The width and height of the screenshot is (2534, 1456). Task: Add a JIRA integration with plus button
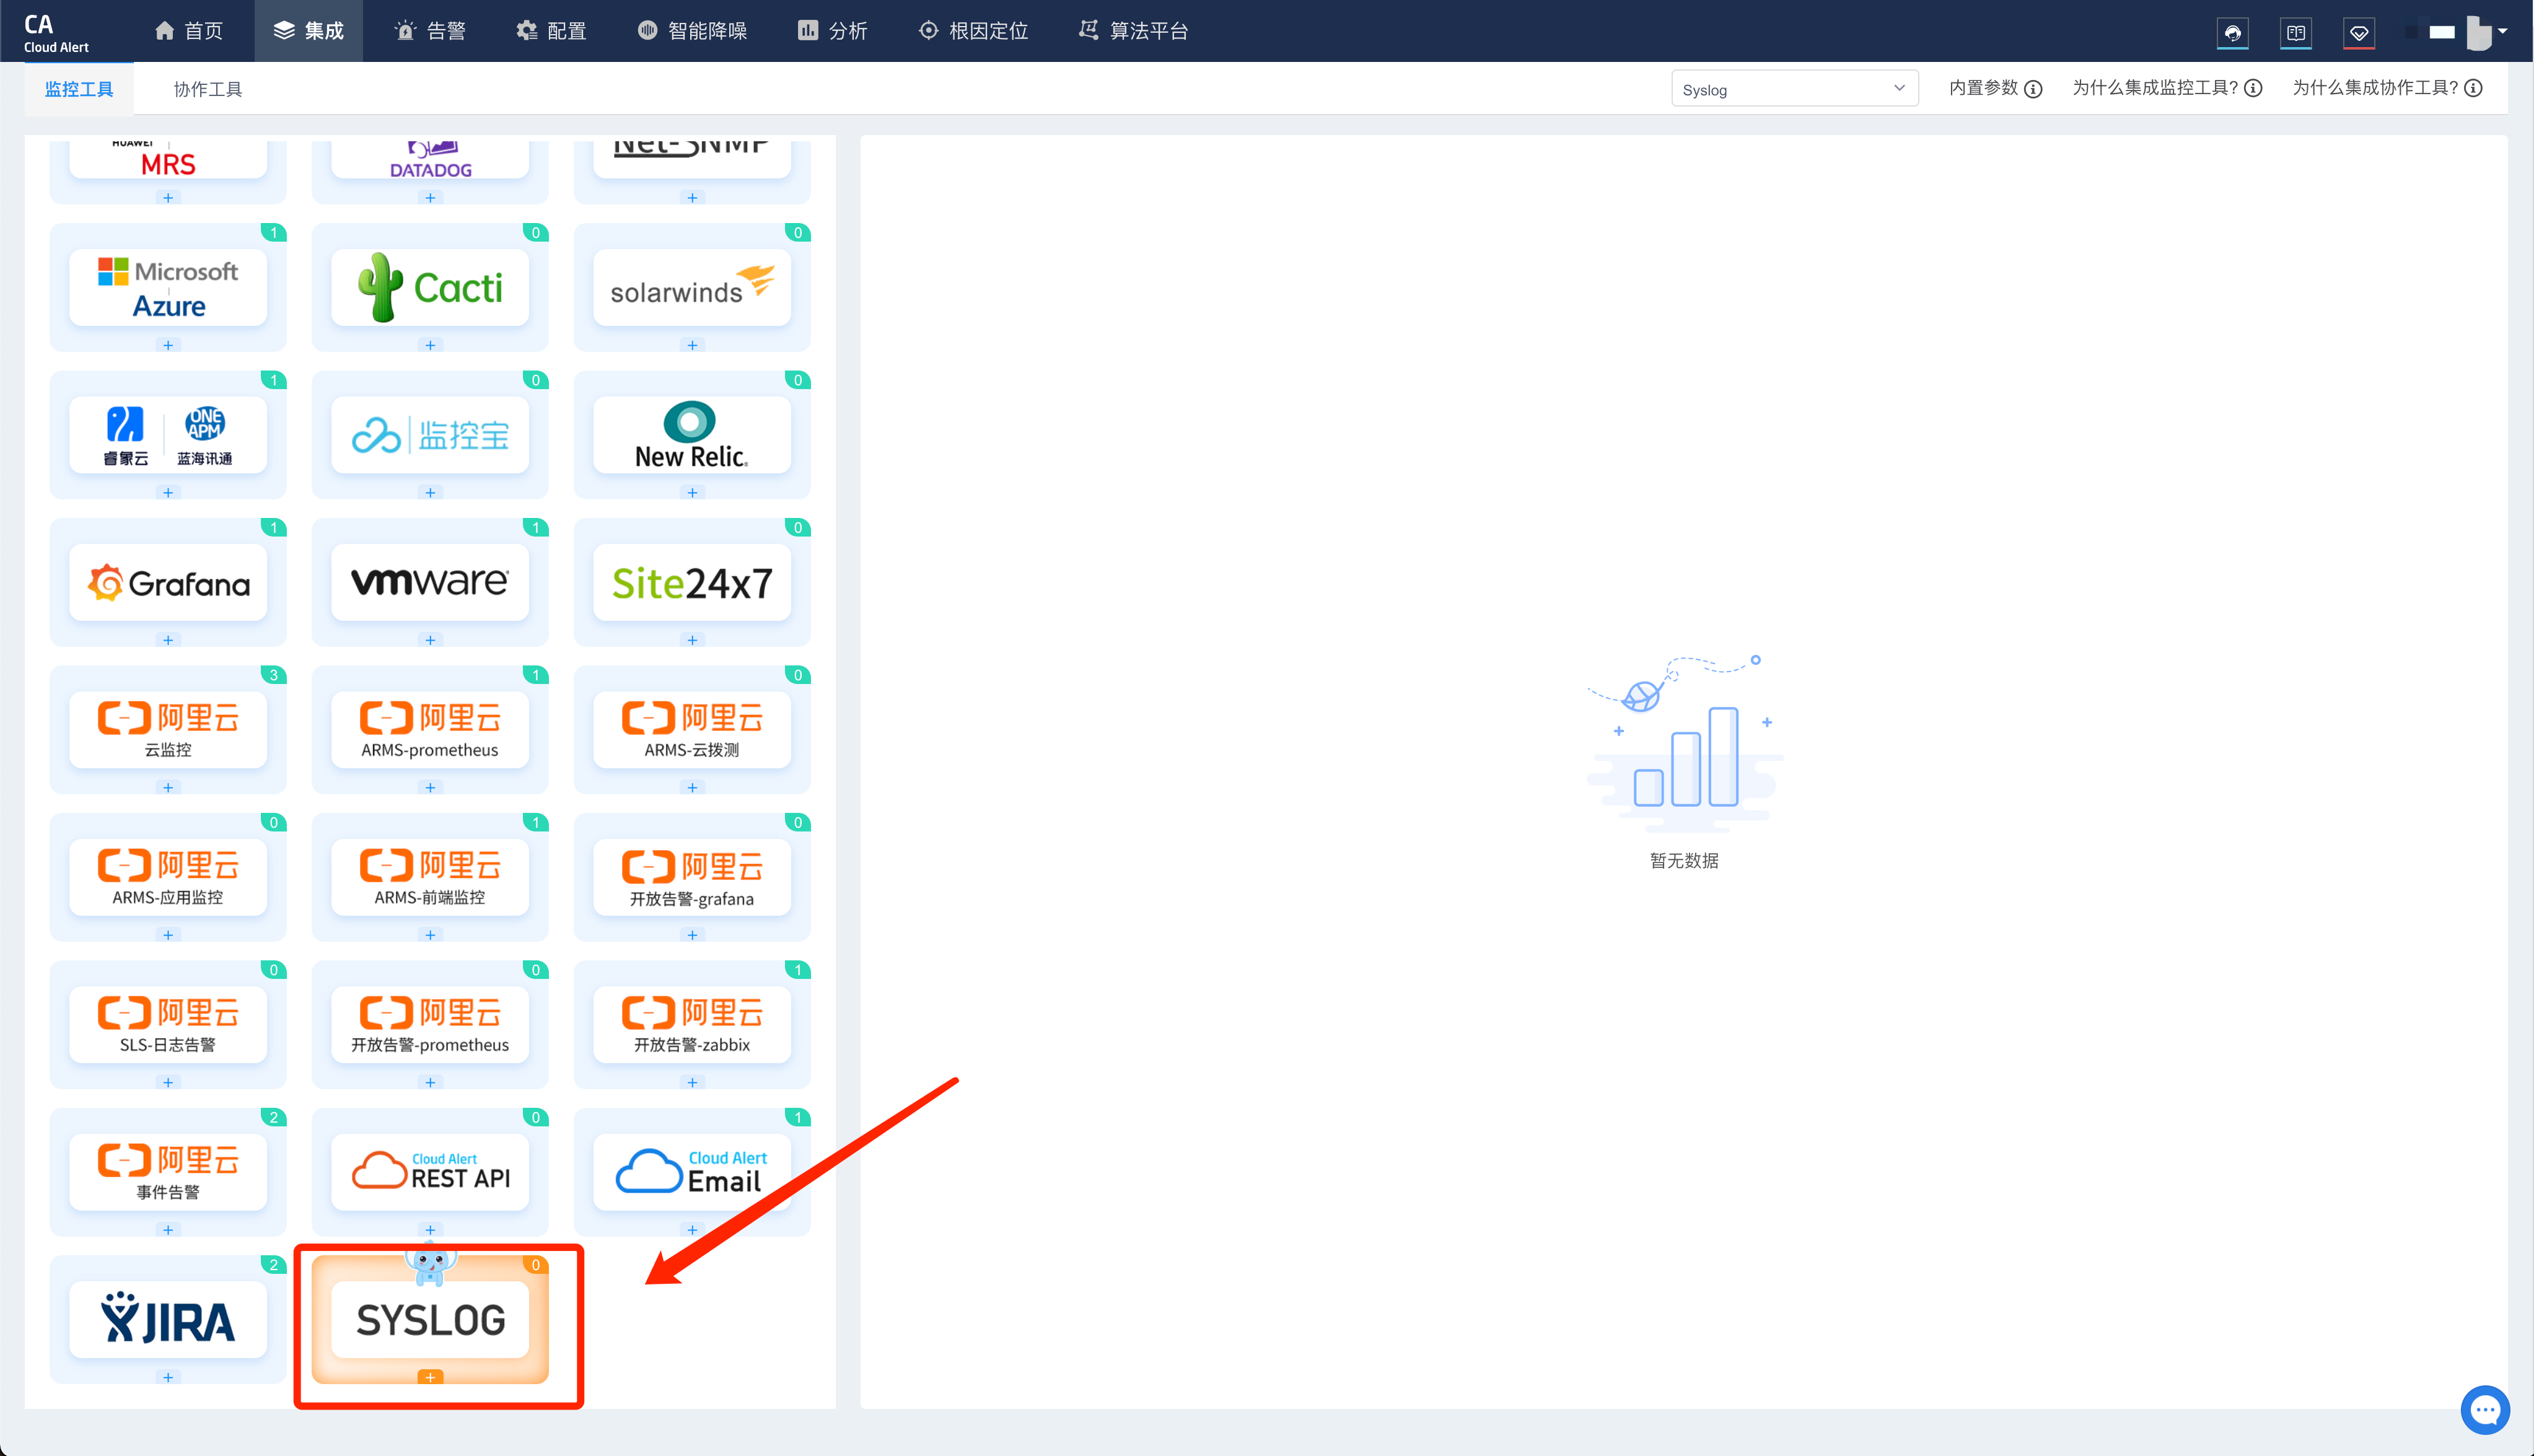tap(168, 1377)
